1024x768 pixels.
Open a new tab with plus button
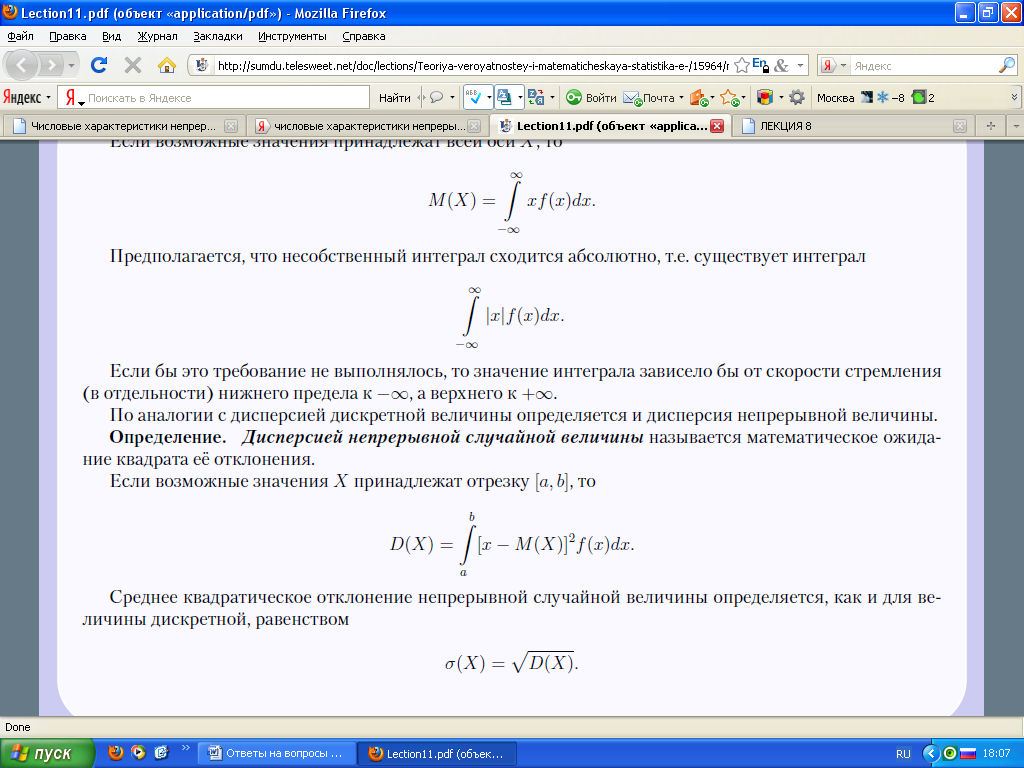pyautogui.click(x=991, y=126)
